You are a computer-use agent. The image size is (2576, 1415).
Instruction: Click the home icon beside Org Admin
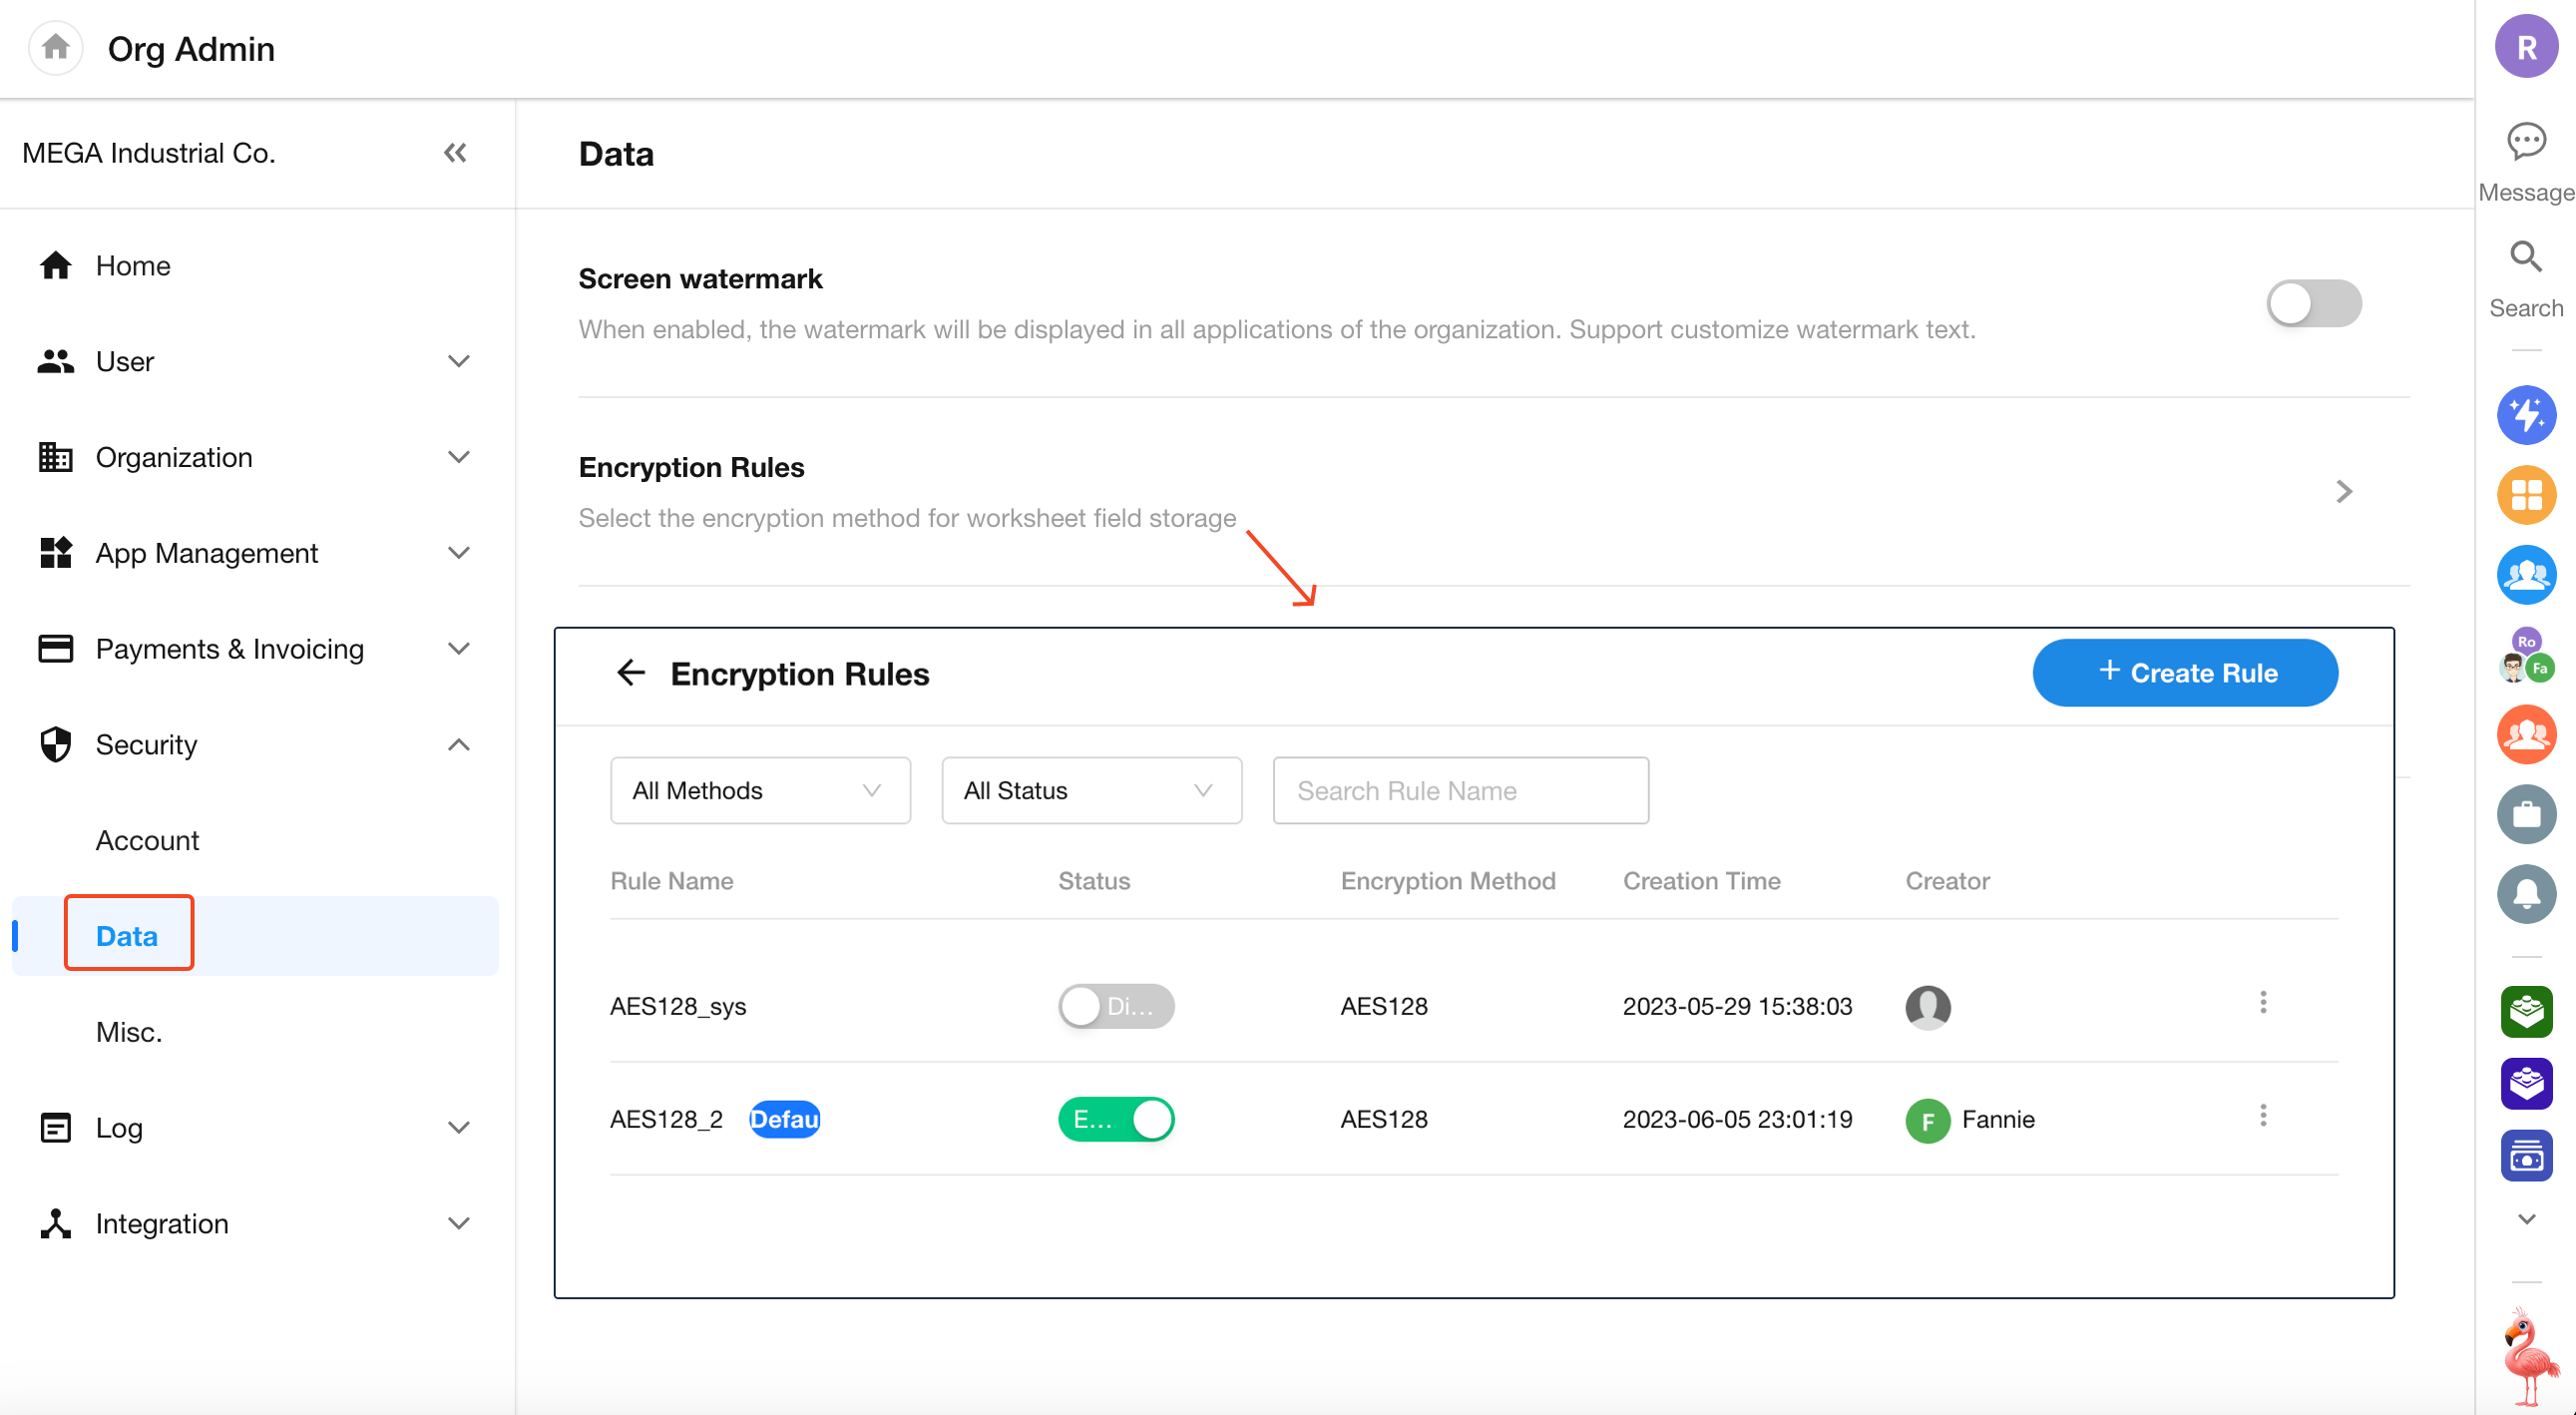point(56,47)
